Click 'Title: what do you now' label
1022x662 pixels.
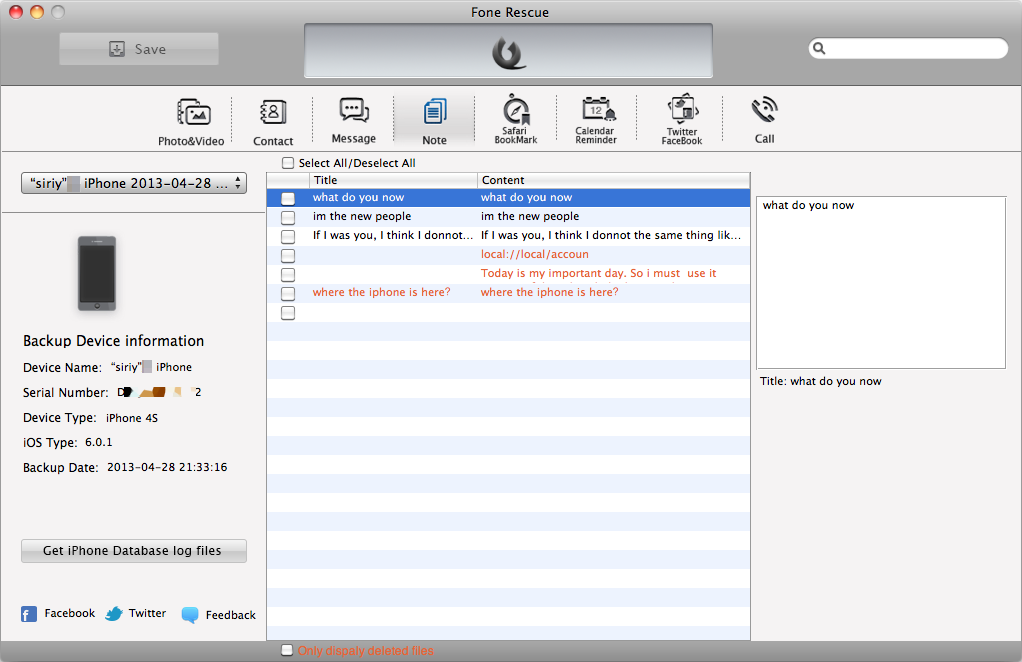[821, 381]
